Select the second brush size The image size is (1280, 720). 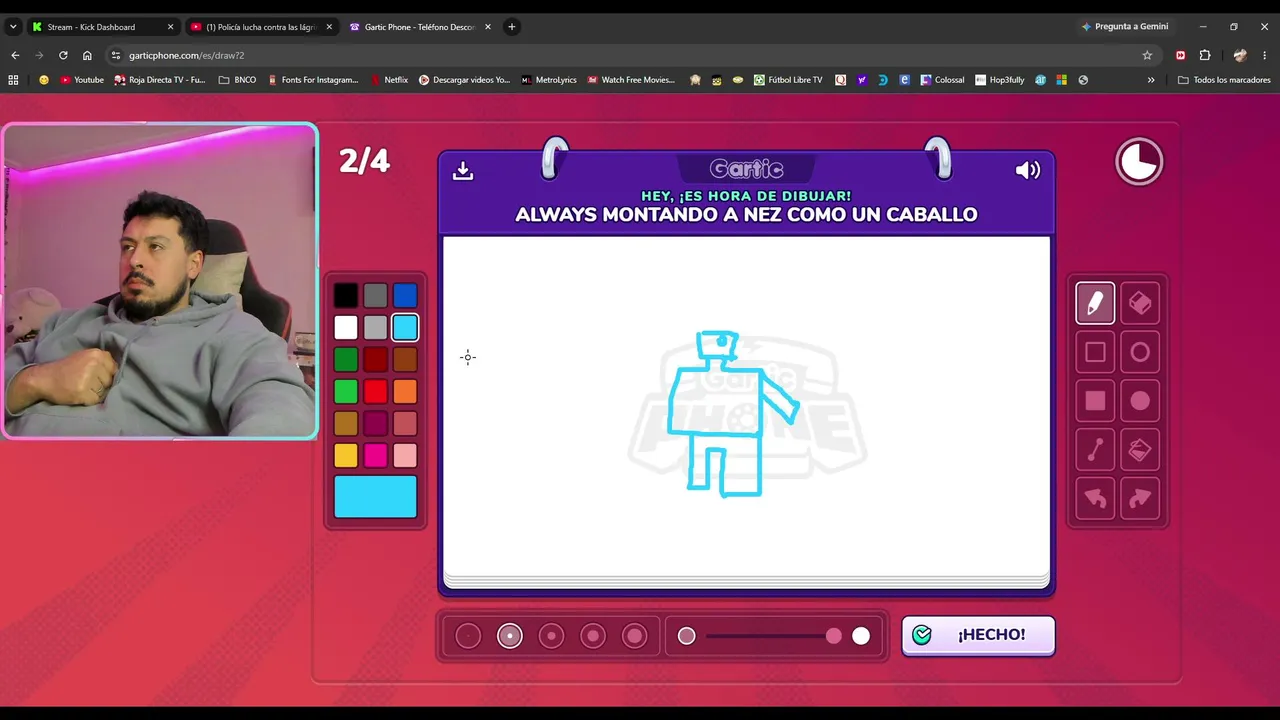(510, 636)
